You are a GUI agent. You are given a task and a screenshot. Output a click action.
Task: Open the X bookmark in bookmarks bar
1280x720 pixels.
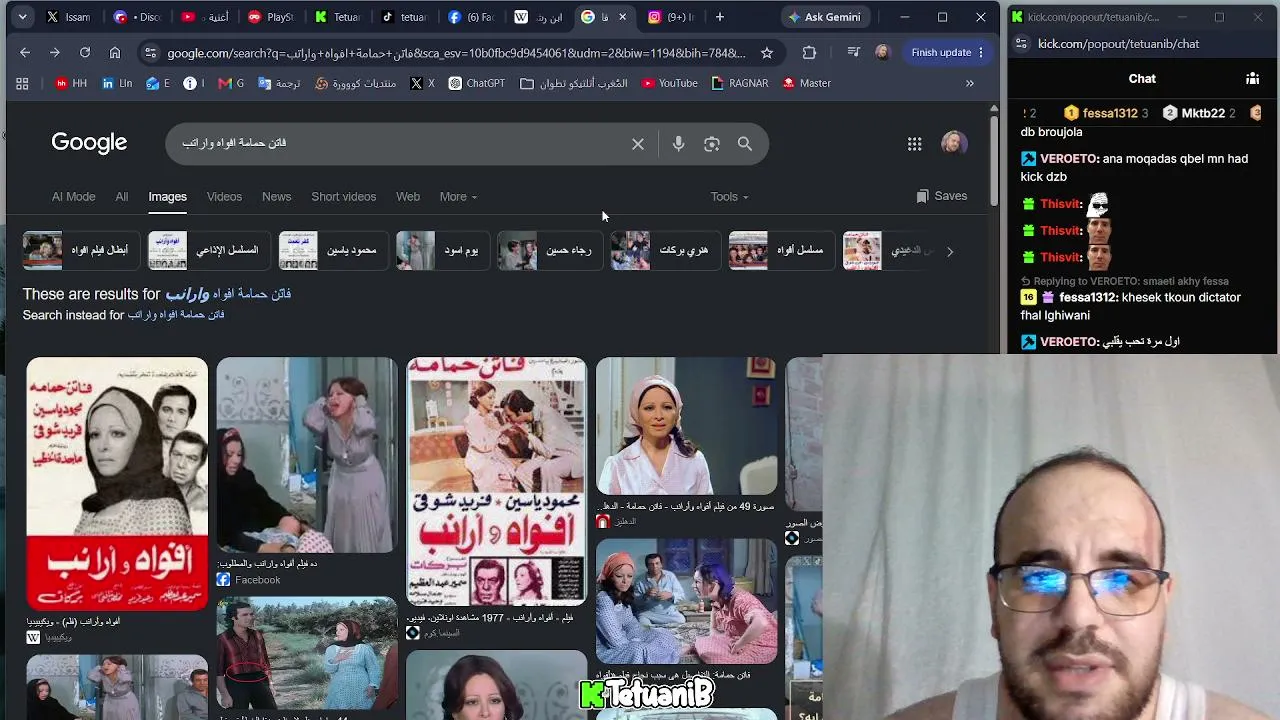click(x=422, y=83)
